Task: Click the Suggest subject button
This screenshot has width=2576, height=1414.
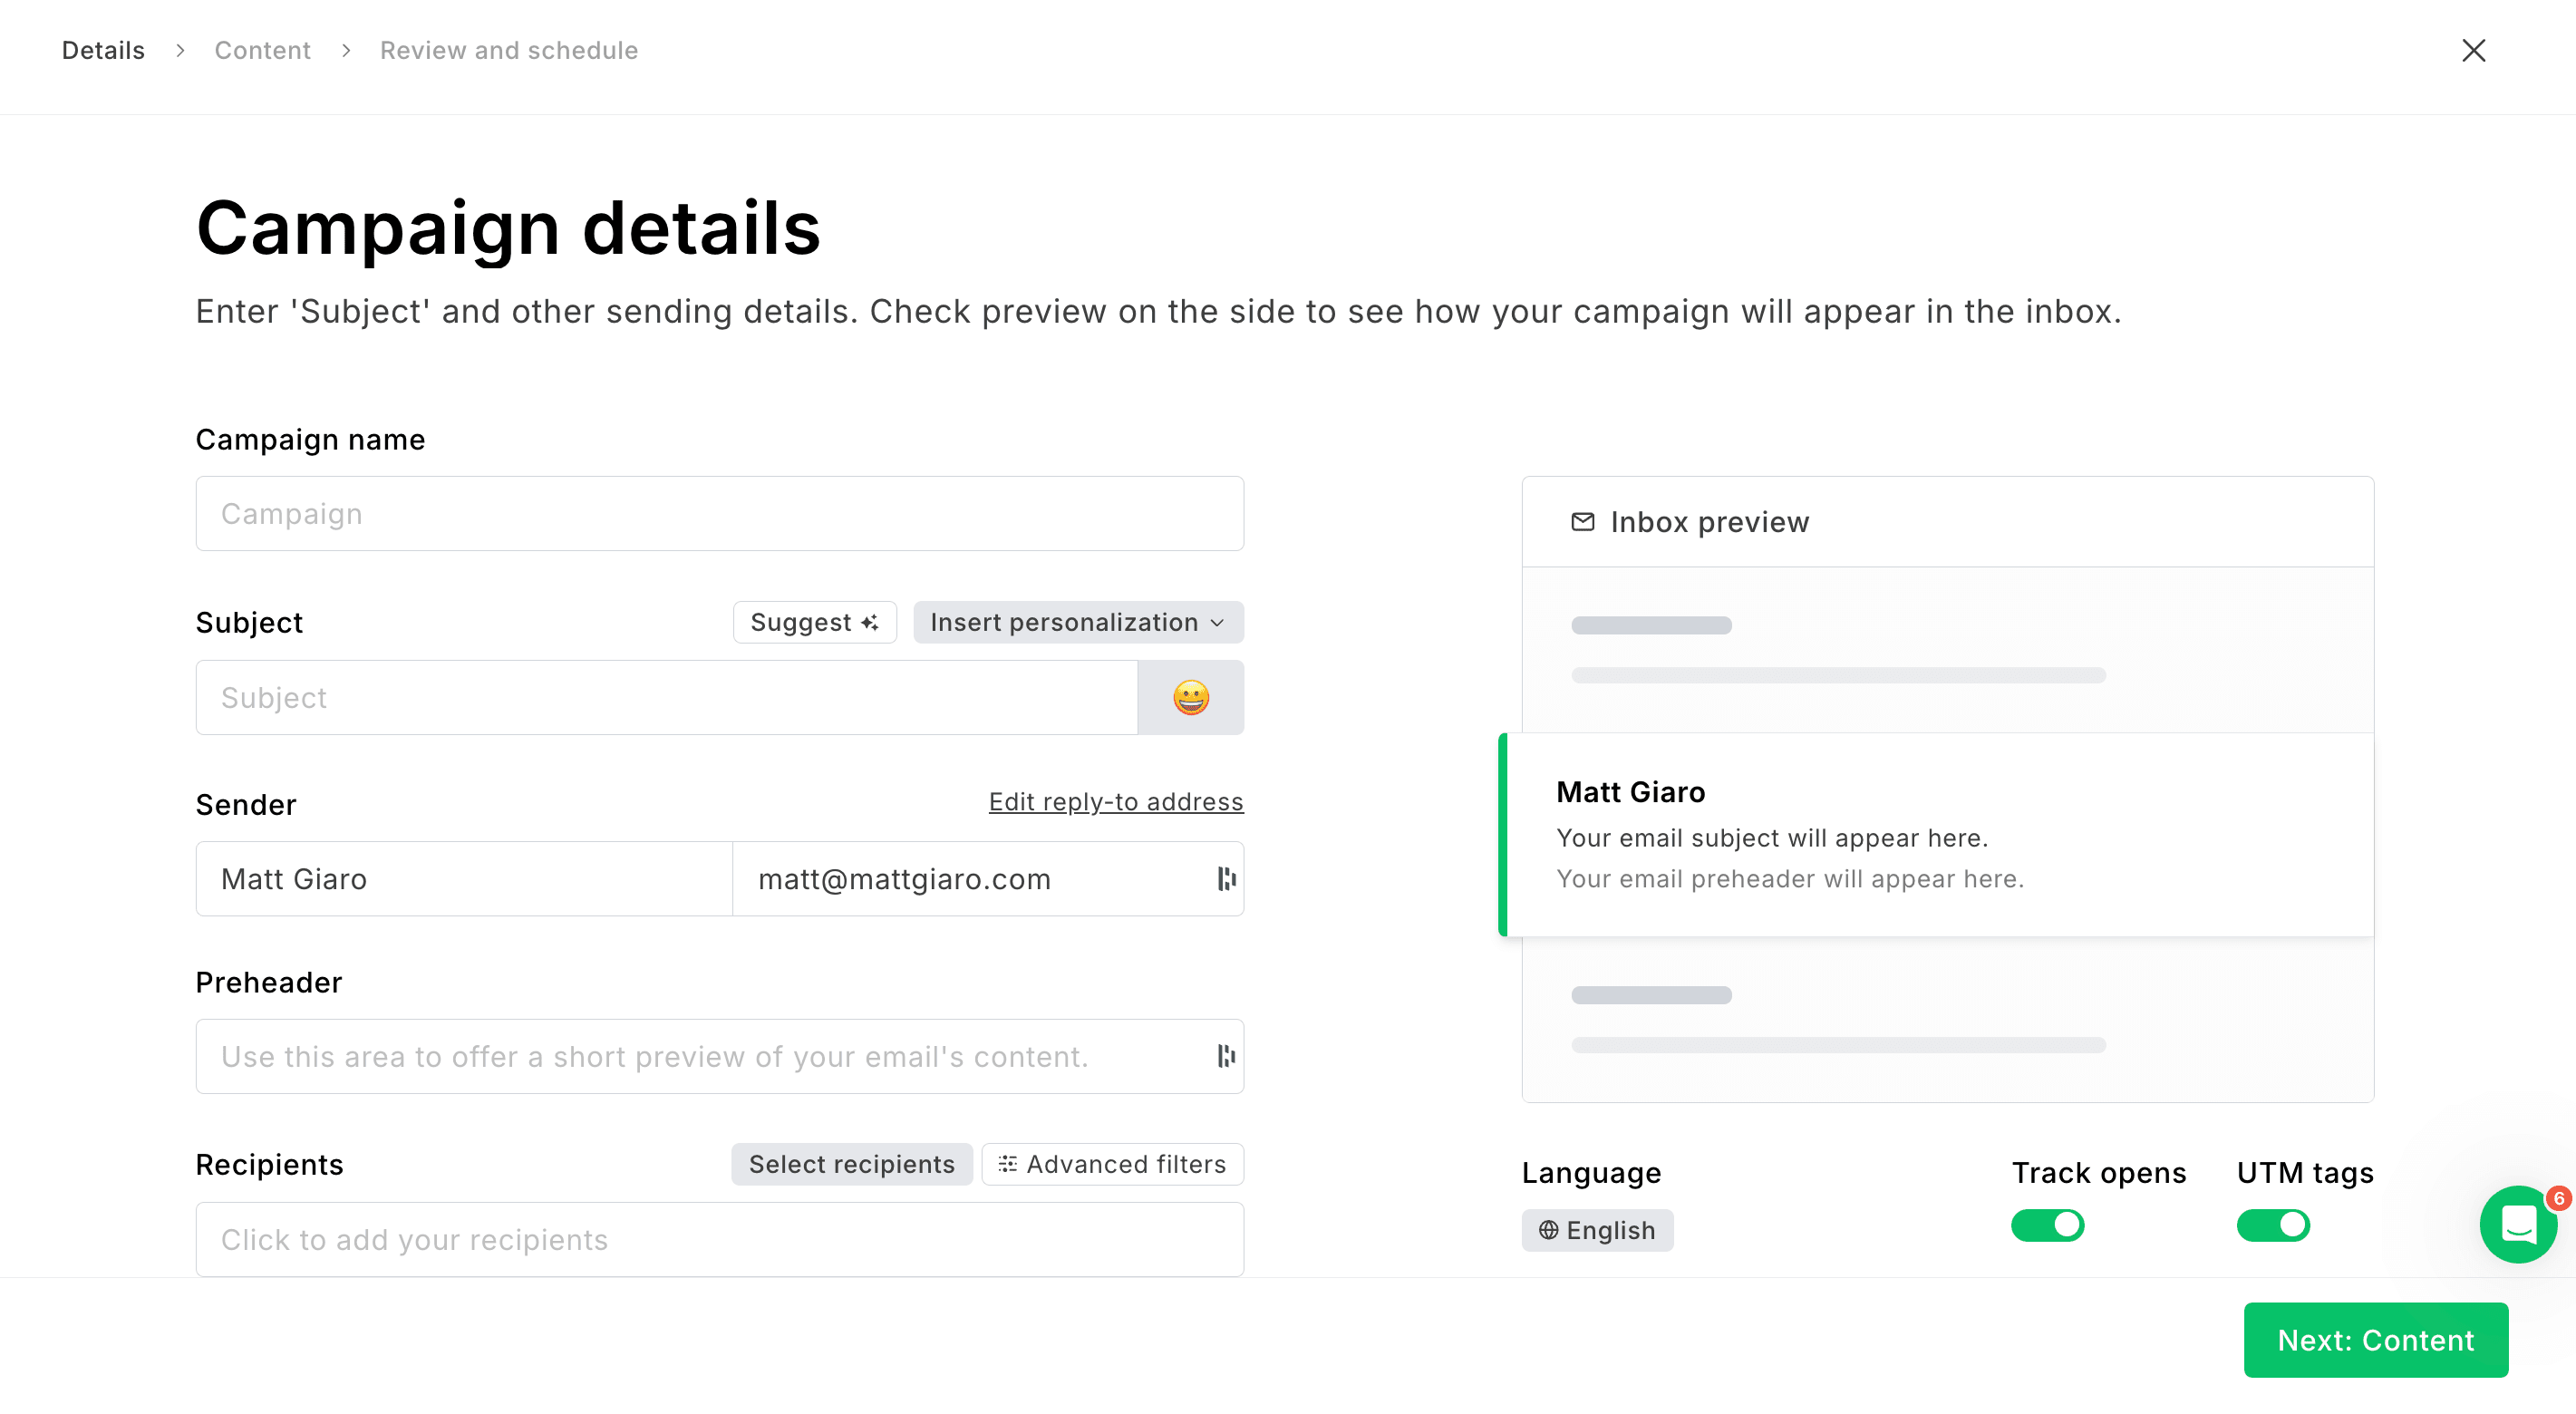Action: (x=814, y=622)
